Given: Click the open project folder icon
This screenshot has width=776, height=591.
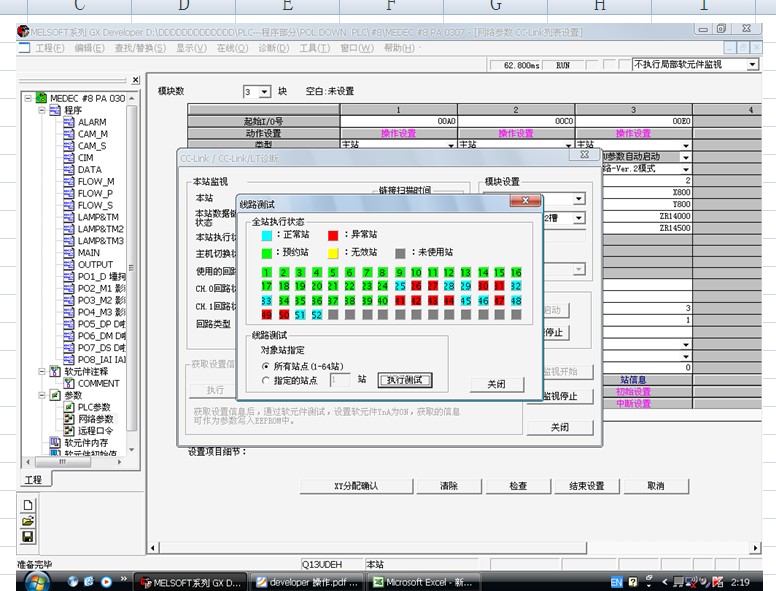Looking at the screenshot, I should click(28, 521).
